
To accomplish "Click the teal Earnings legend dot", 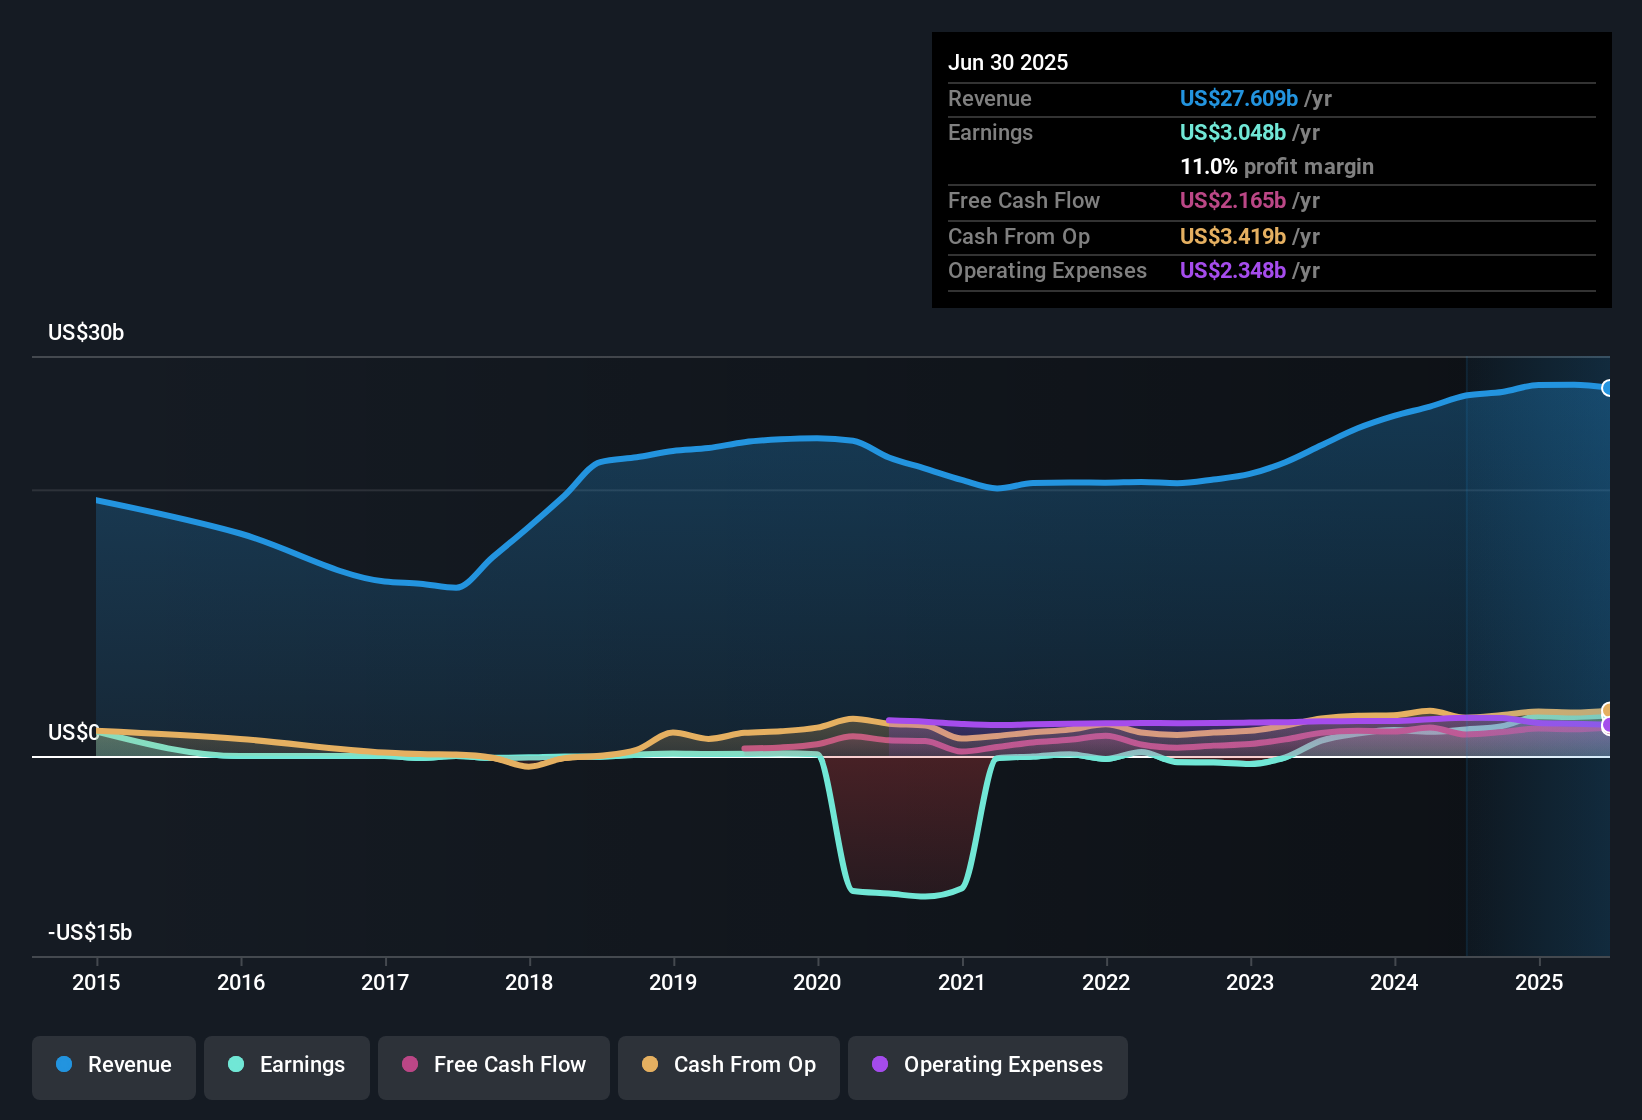I will pos(236,1064).
